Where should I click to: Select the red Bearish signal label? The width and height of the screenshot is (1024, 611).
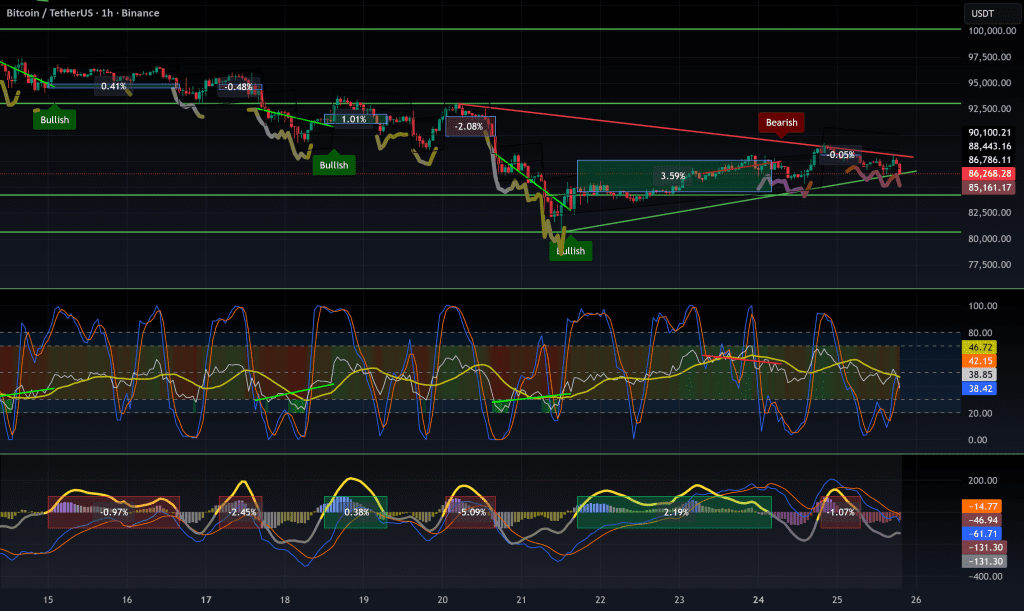click(x=781, y=123)
